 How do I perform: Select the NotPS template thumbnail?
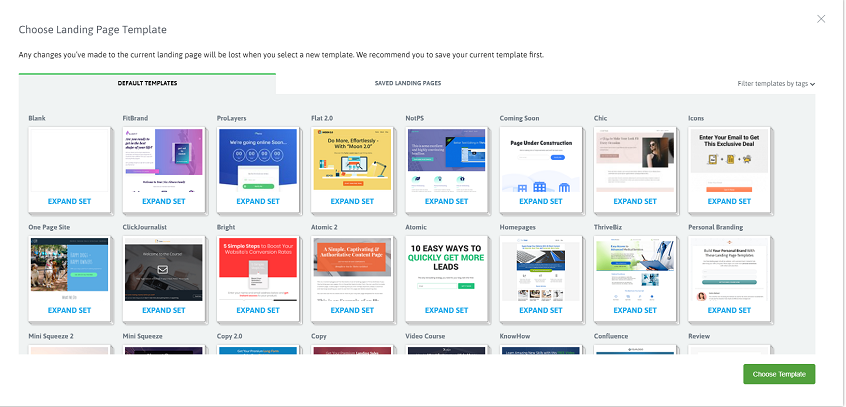pyautogui.click(x=446, y=160)
